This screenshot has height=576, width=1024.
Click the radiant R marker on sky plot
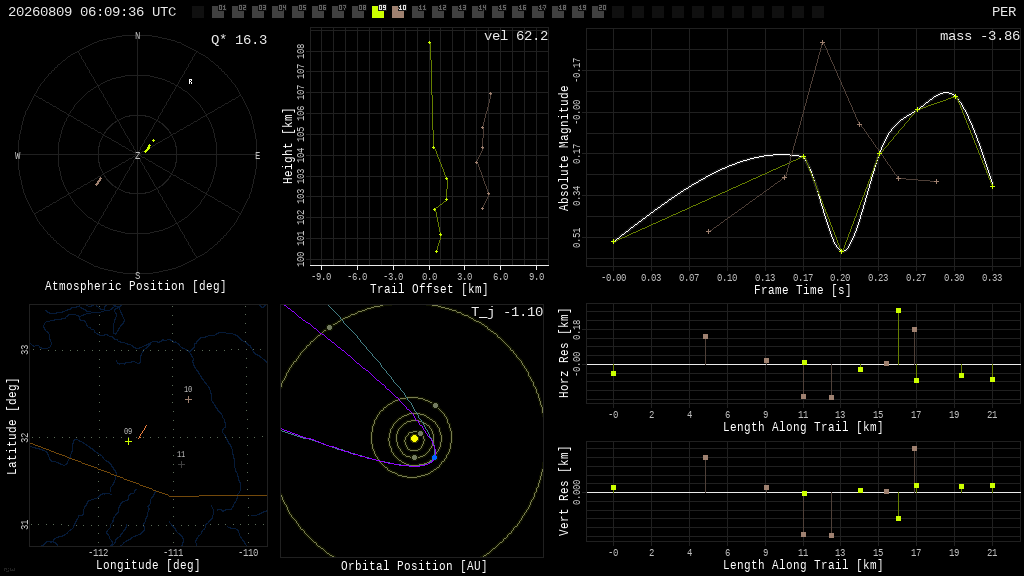191,82
